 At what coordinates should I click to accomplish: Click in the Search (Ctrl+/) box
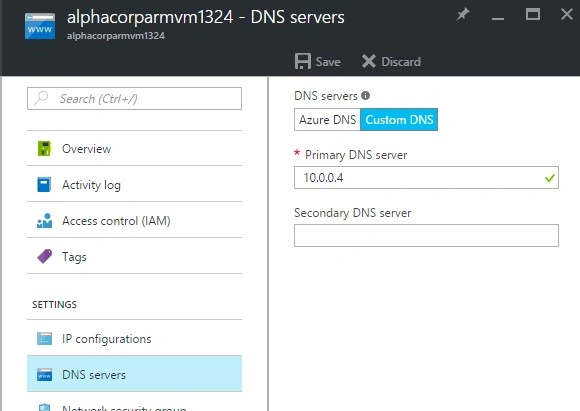pyautogui.click(x=134, y=98)
